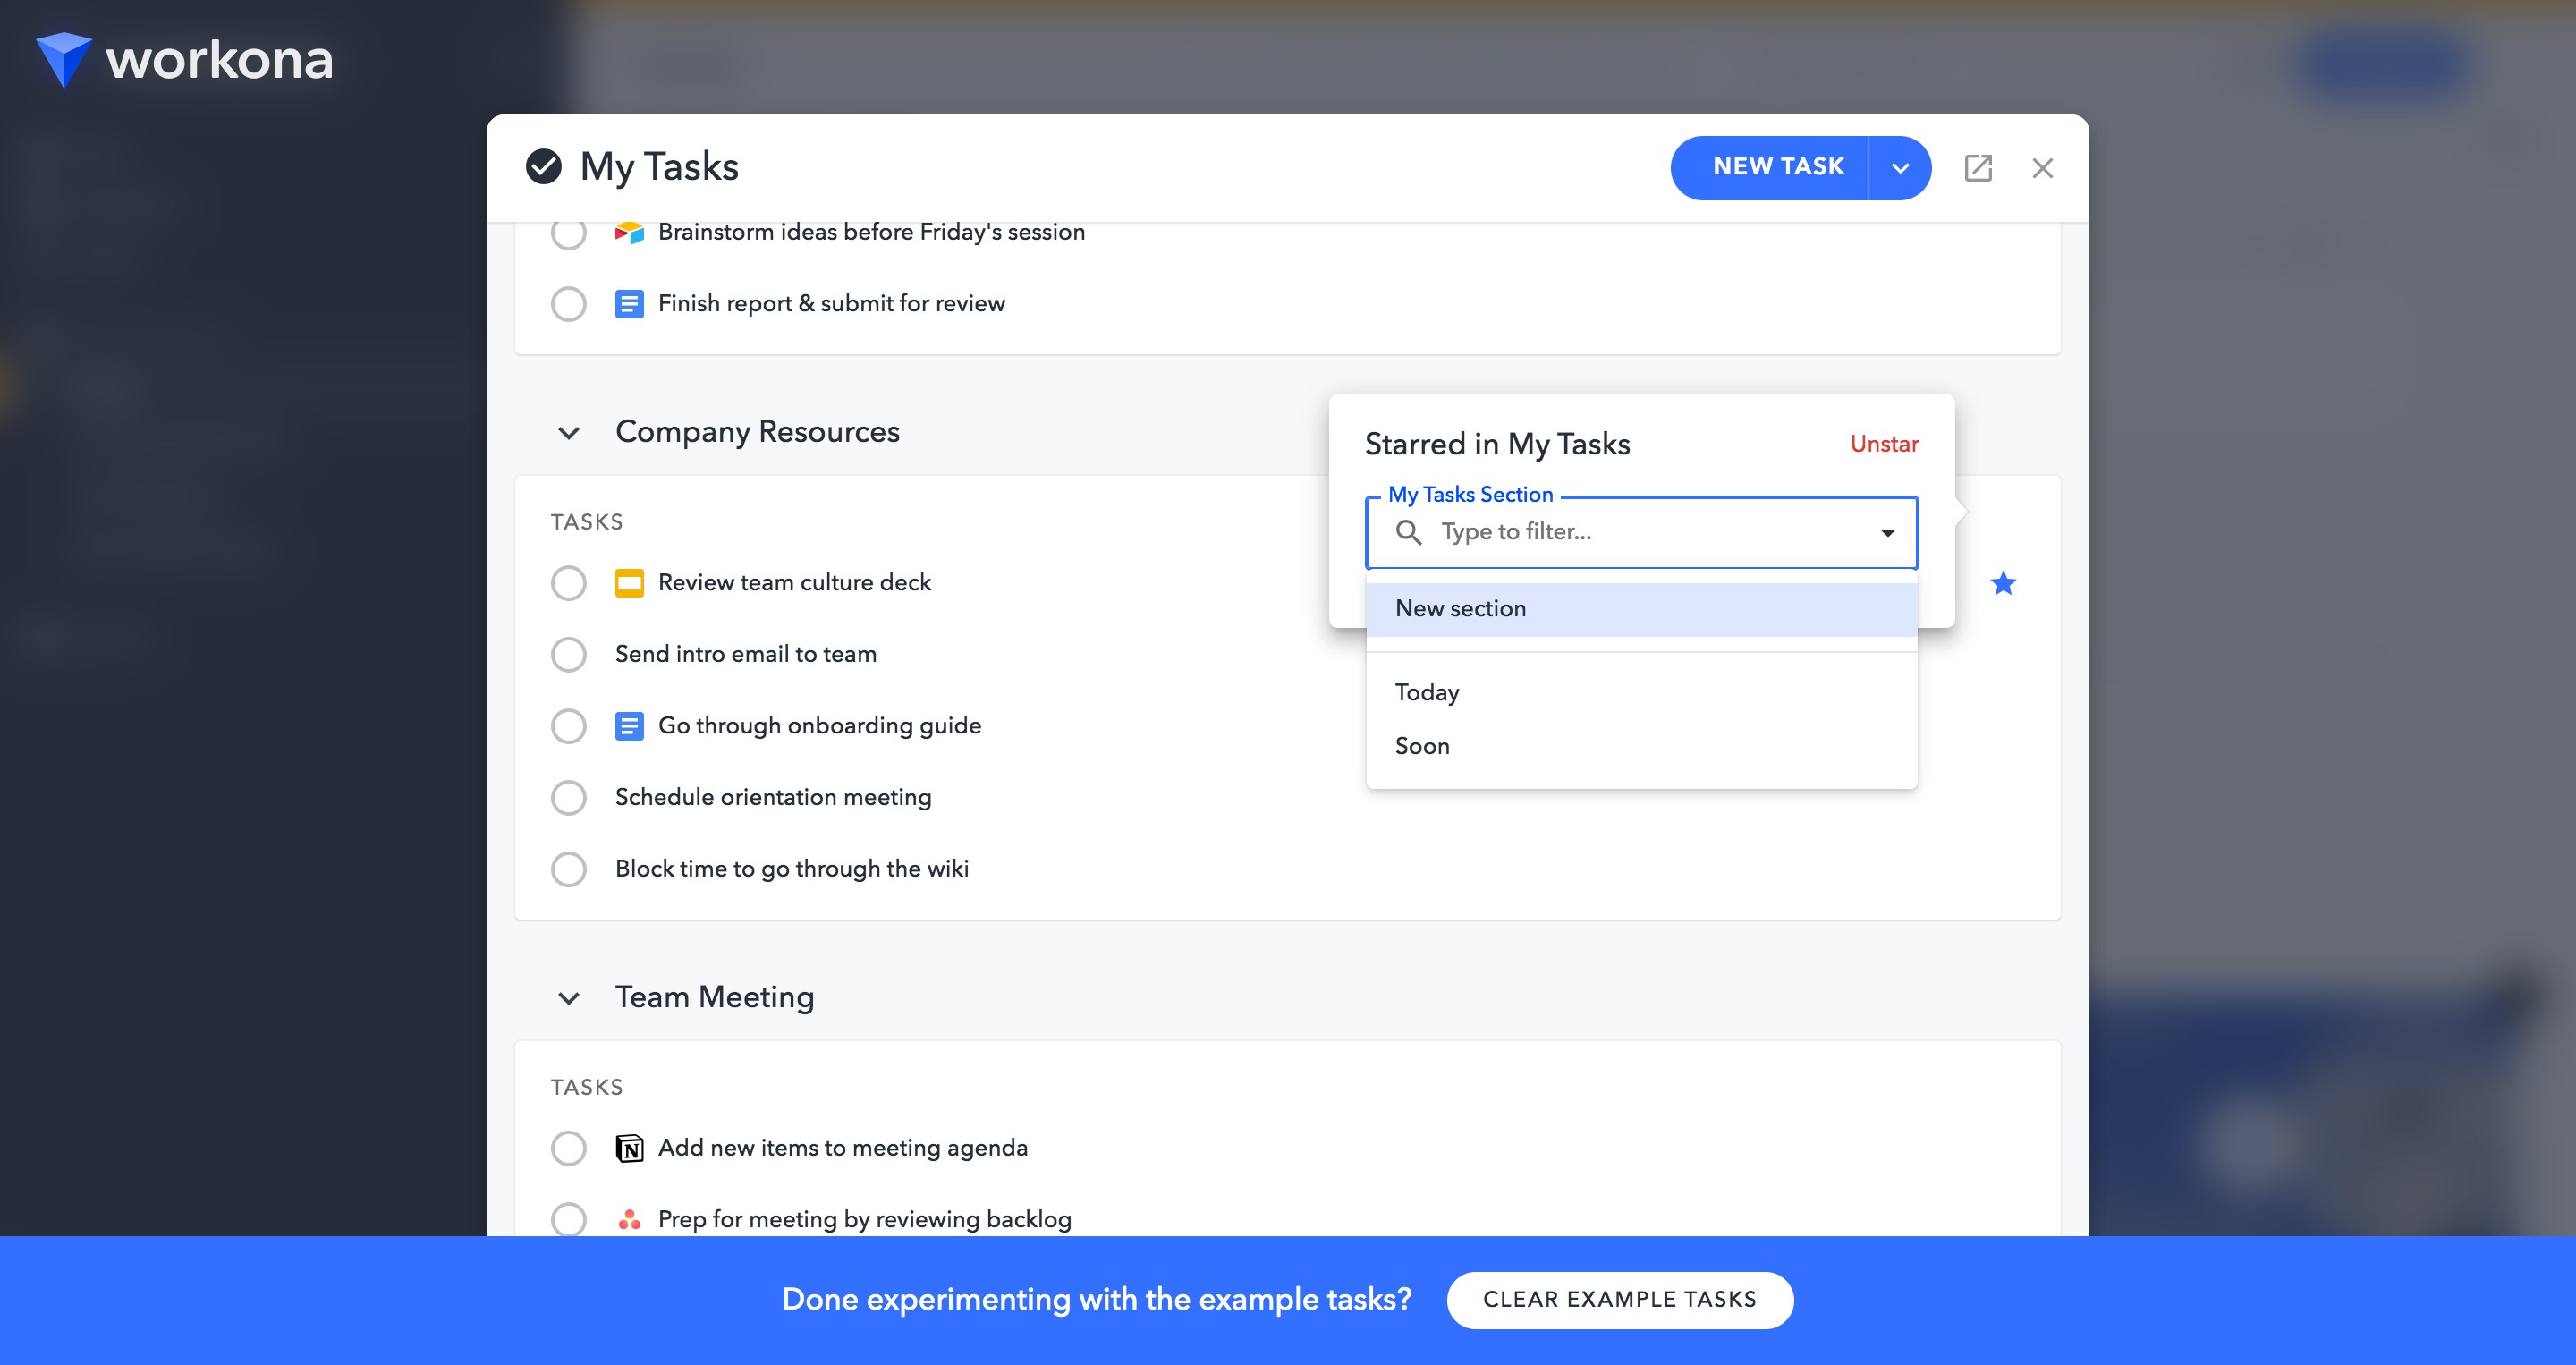Open the Finish report & submit for review task
This screenshot has height=1365, width=2576.
point(831,304)
